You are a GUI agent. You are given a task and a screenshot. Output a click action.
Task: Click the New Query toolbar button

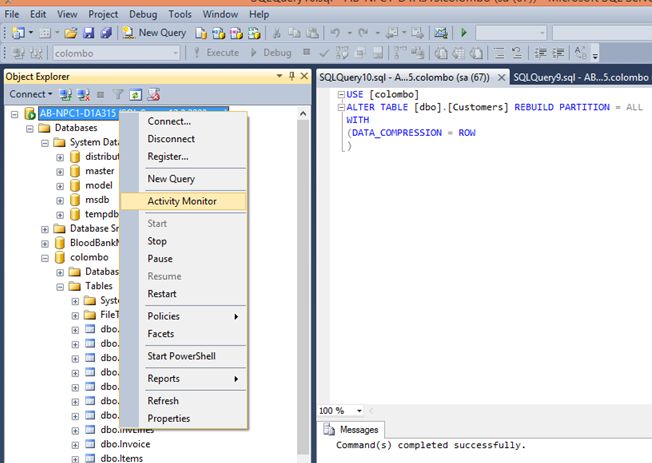point(154,33)
